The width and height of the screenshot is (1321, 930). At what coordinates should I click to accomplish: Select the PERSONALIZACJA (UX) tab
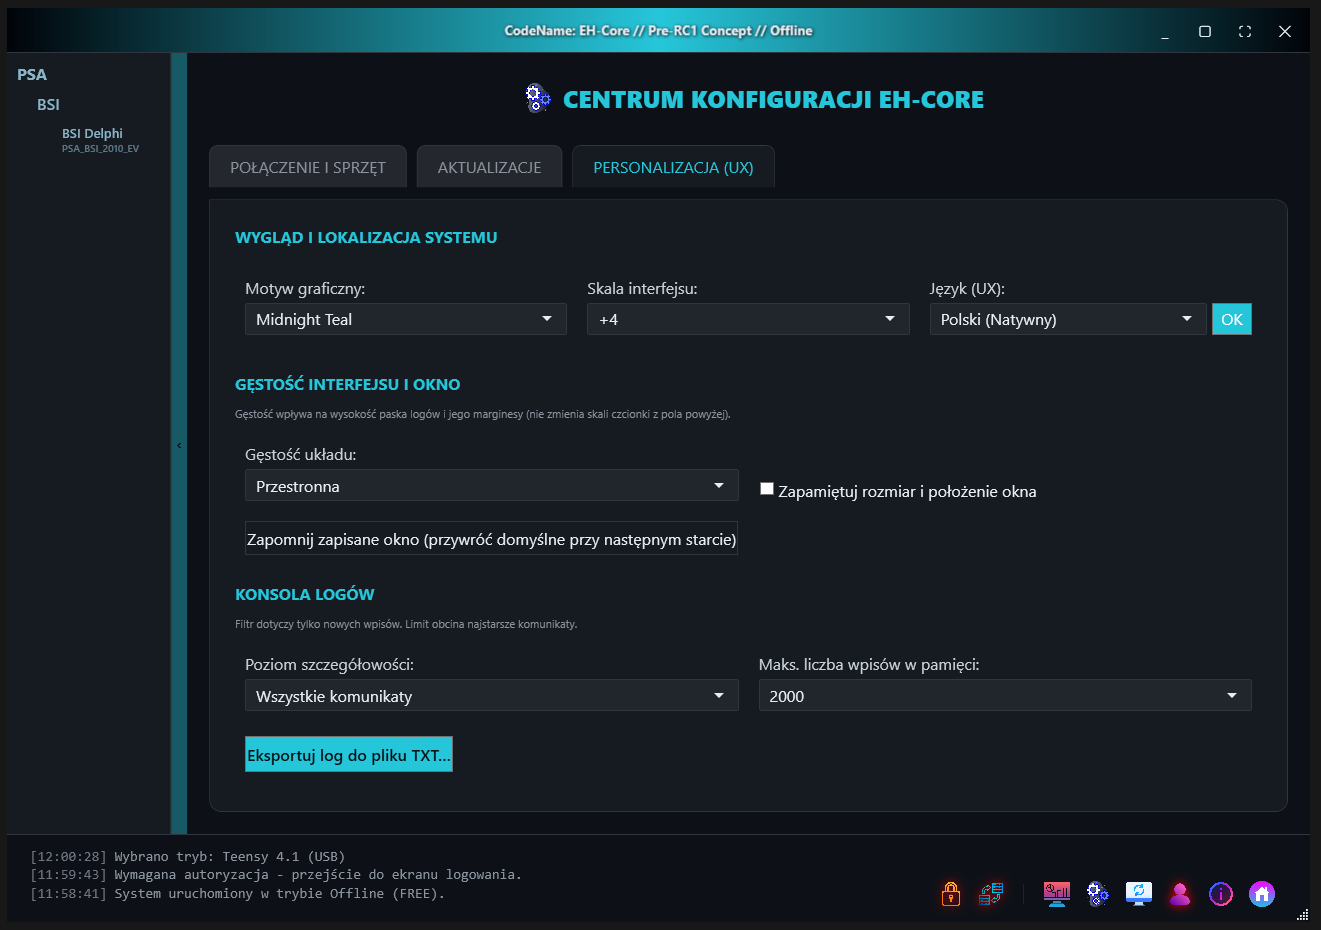[x=673, y=167]
